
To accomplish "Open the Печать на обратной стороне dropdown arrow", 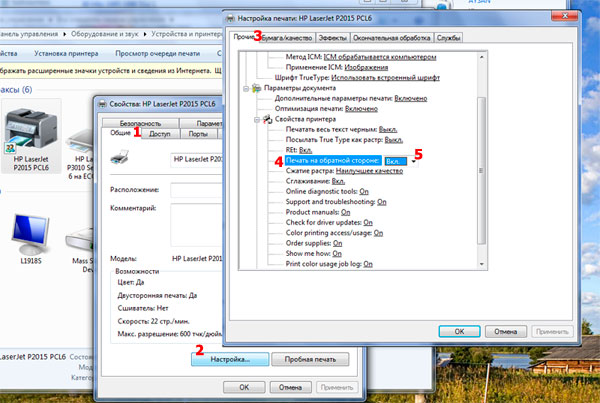I will point(413,162).
